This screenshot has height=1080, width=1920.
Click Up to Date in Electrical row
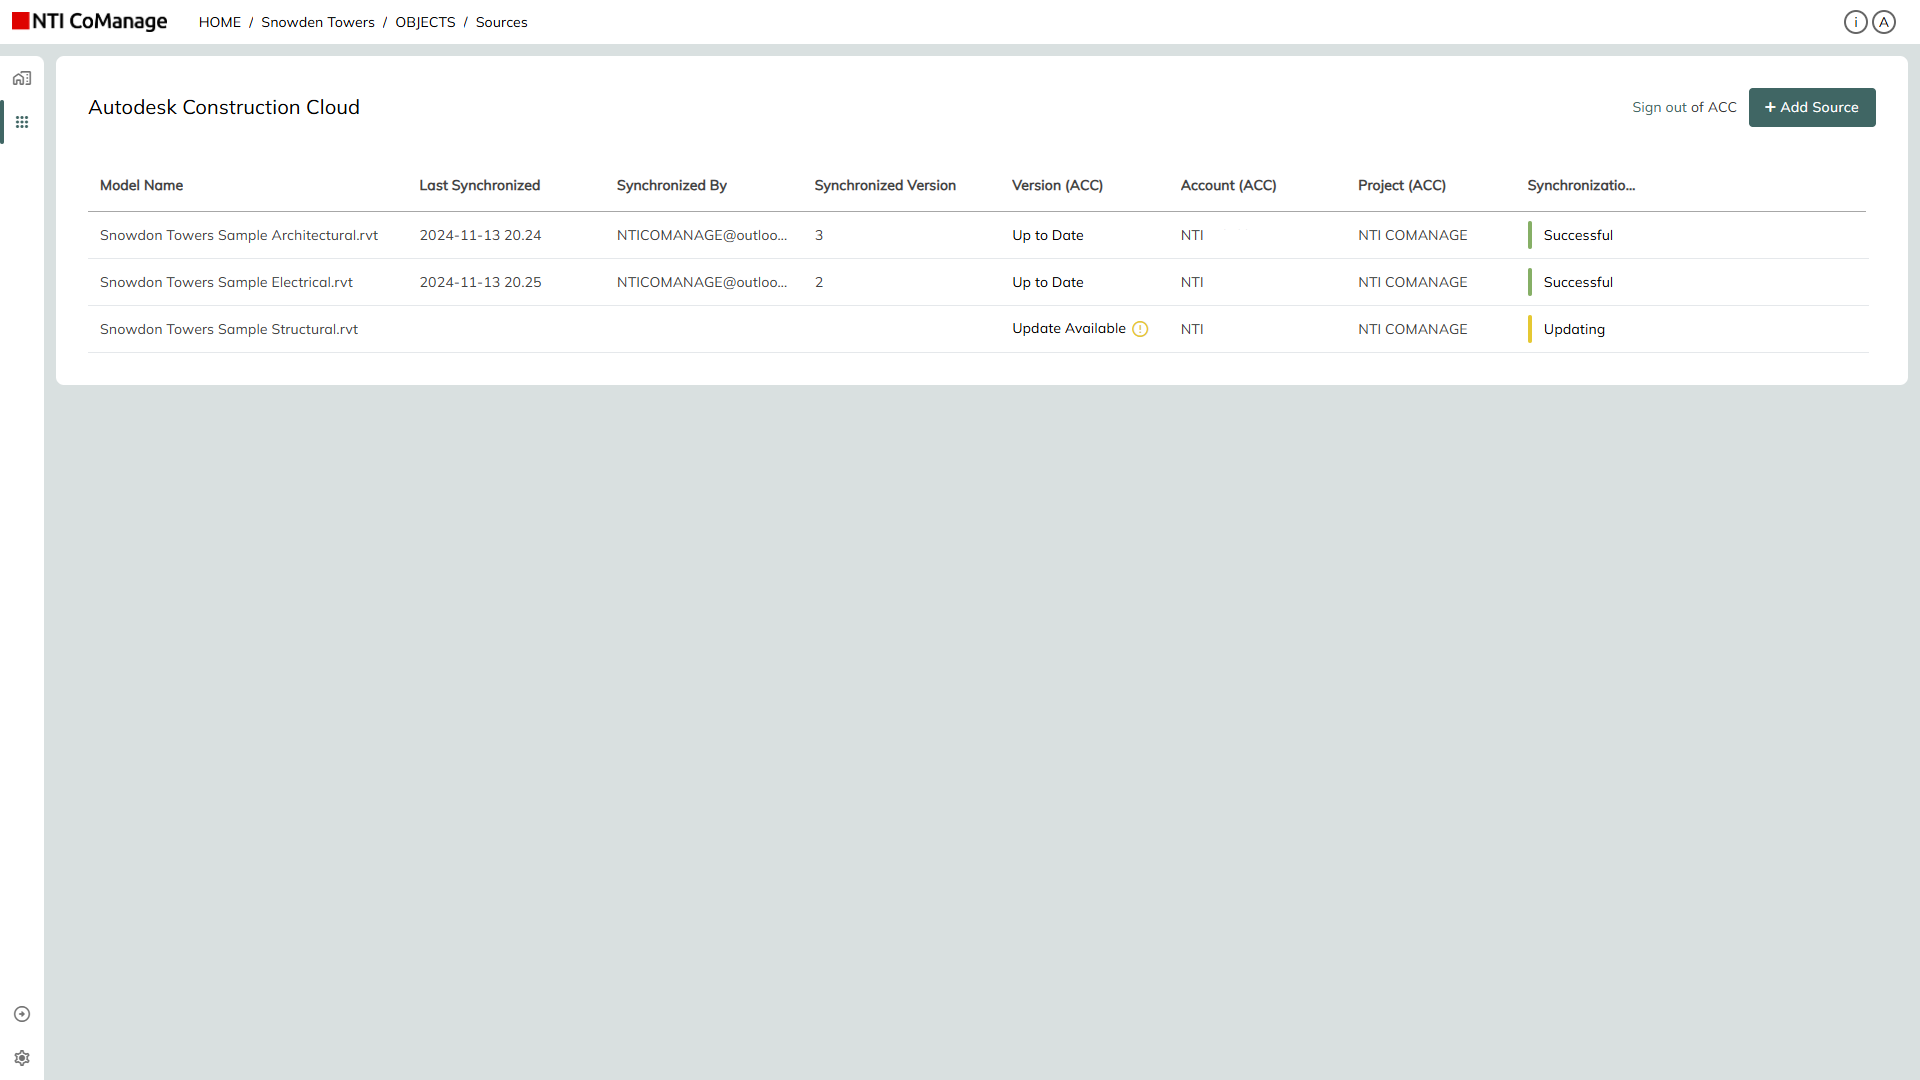[1048, 282]
